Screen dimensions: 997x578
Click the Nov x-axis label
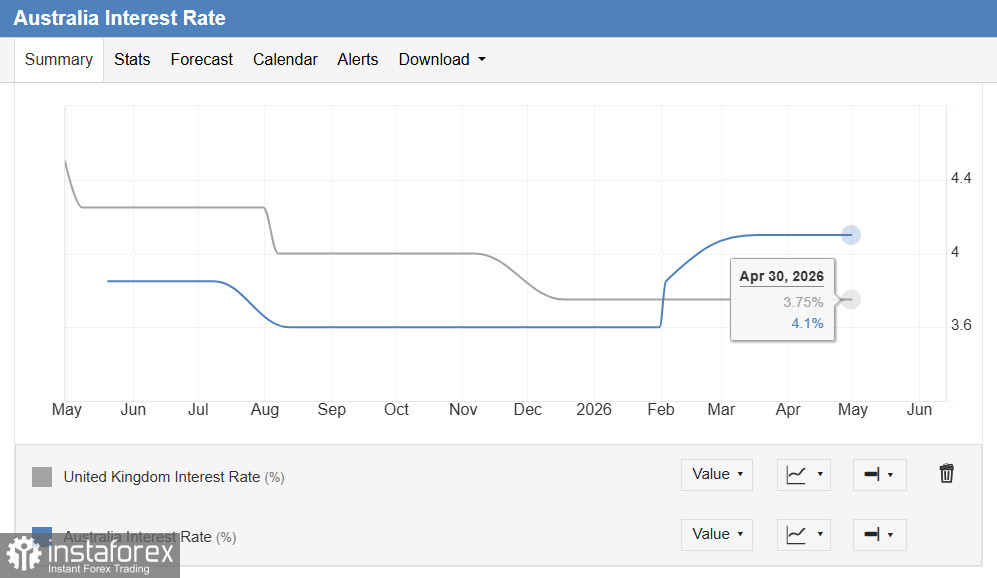point(463,409)
